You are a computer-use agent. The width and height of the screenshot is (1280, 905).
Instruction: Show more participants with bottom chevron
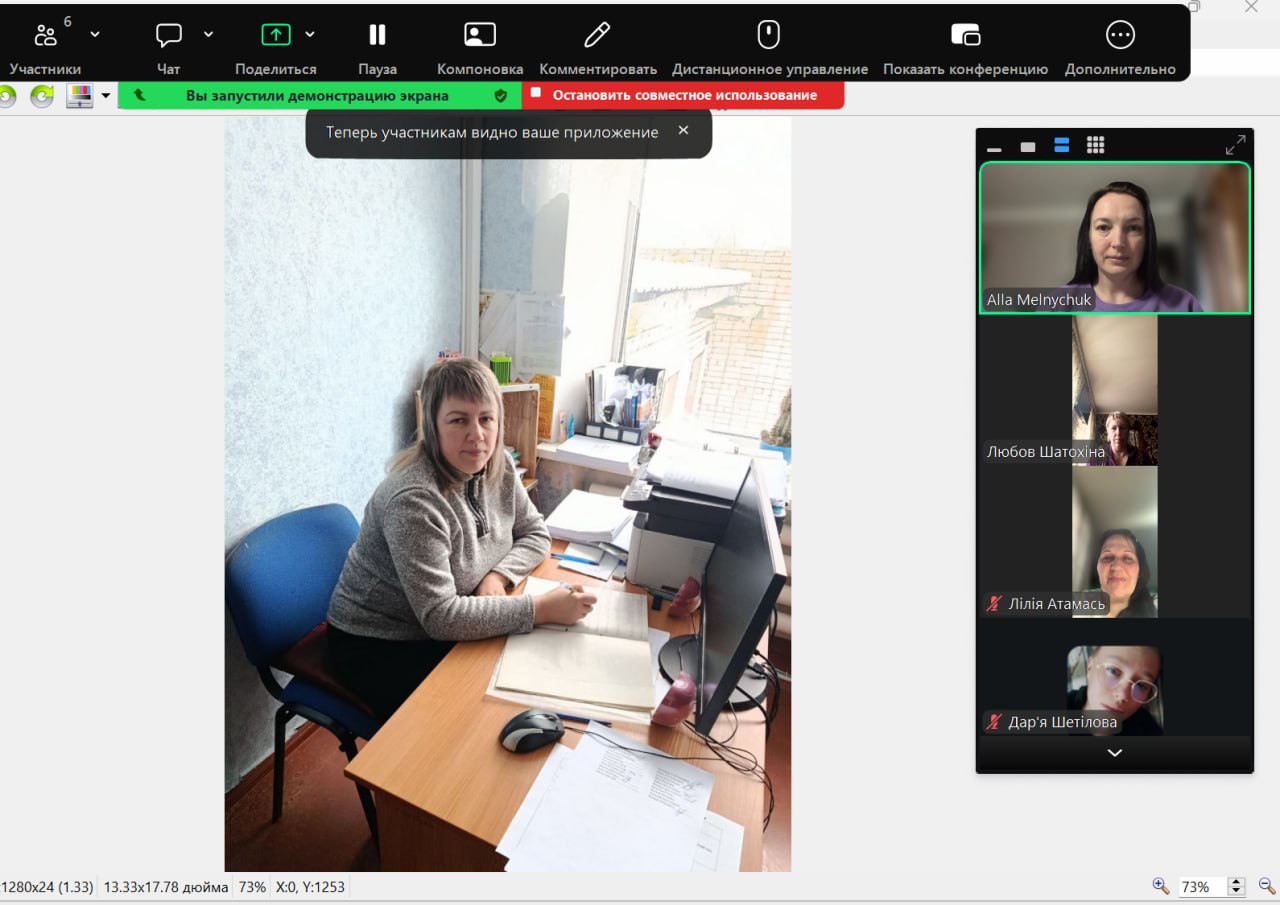pos(1114,753)
